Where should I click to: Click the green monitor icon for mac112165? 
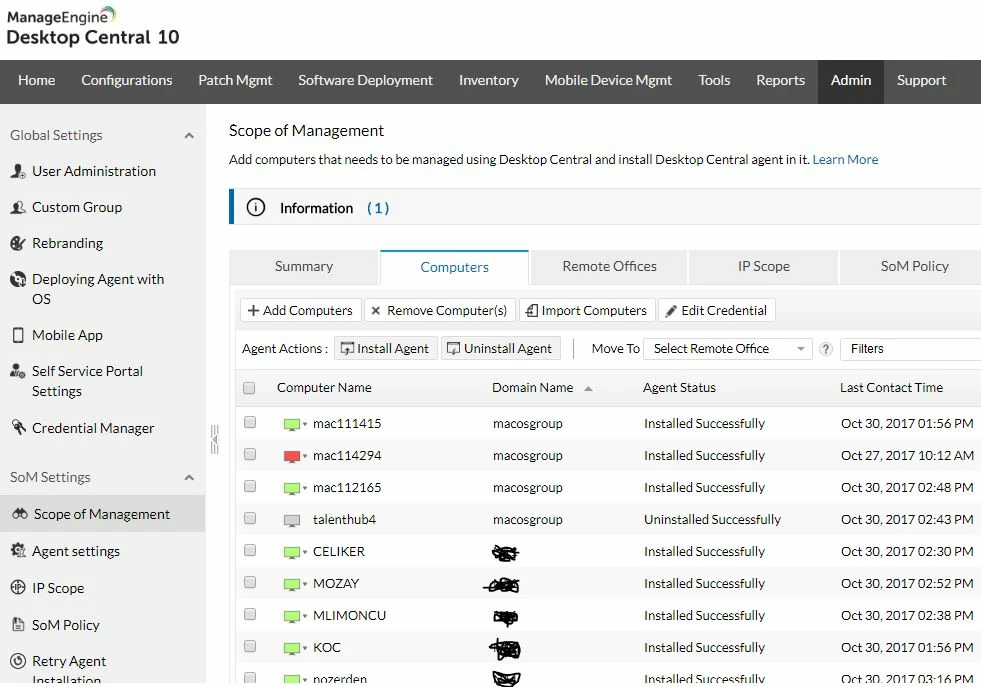292,488
